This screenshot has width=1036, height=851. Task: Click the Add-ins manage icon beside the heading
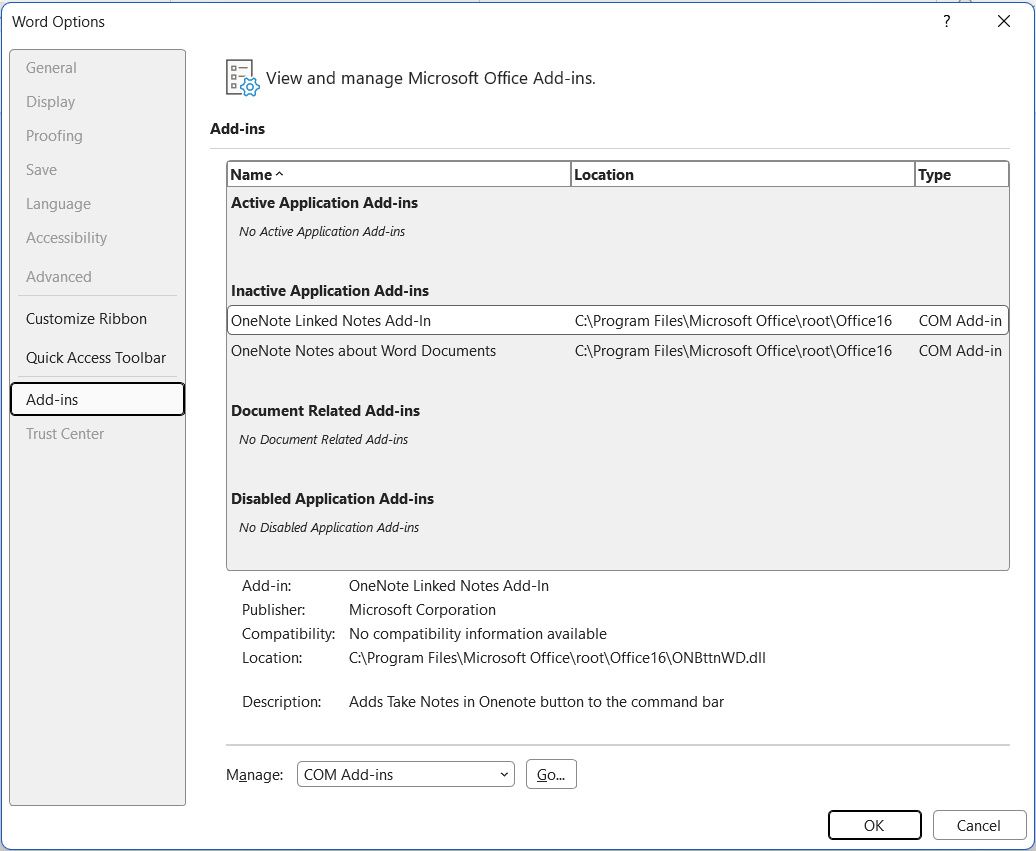point(242,78)
